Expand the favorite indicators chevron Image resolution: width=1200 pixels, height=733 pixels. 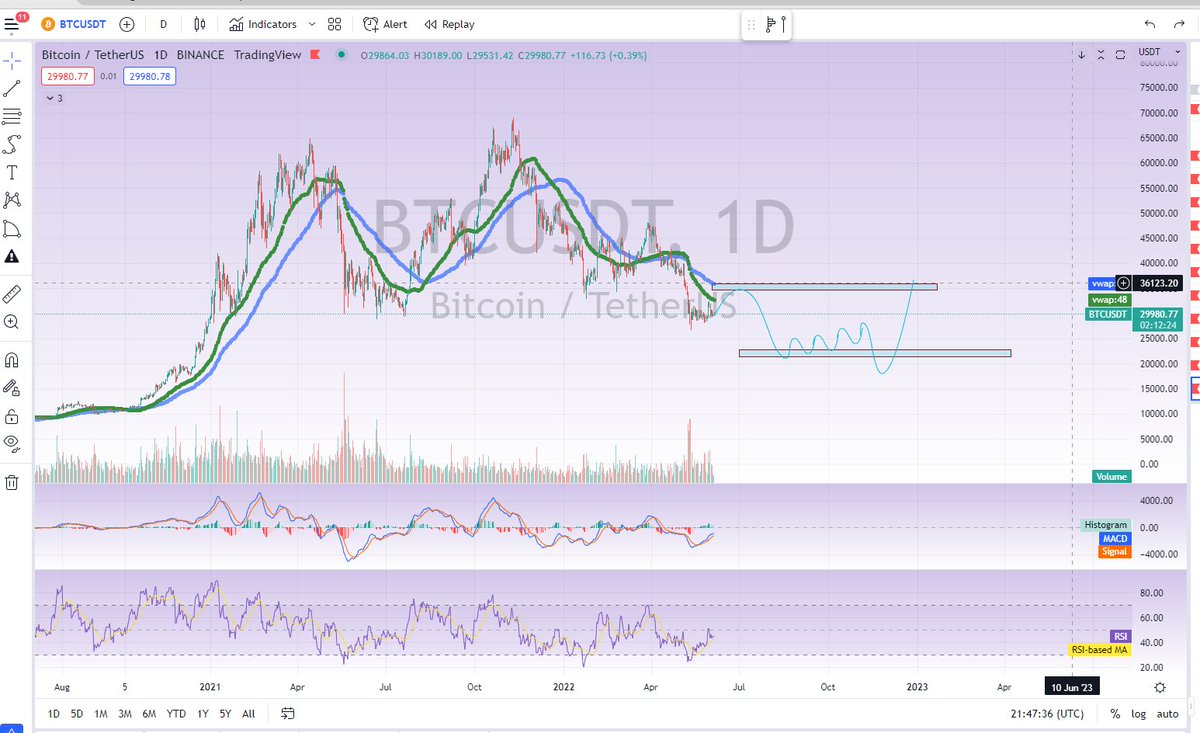coord(311,24)
